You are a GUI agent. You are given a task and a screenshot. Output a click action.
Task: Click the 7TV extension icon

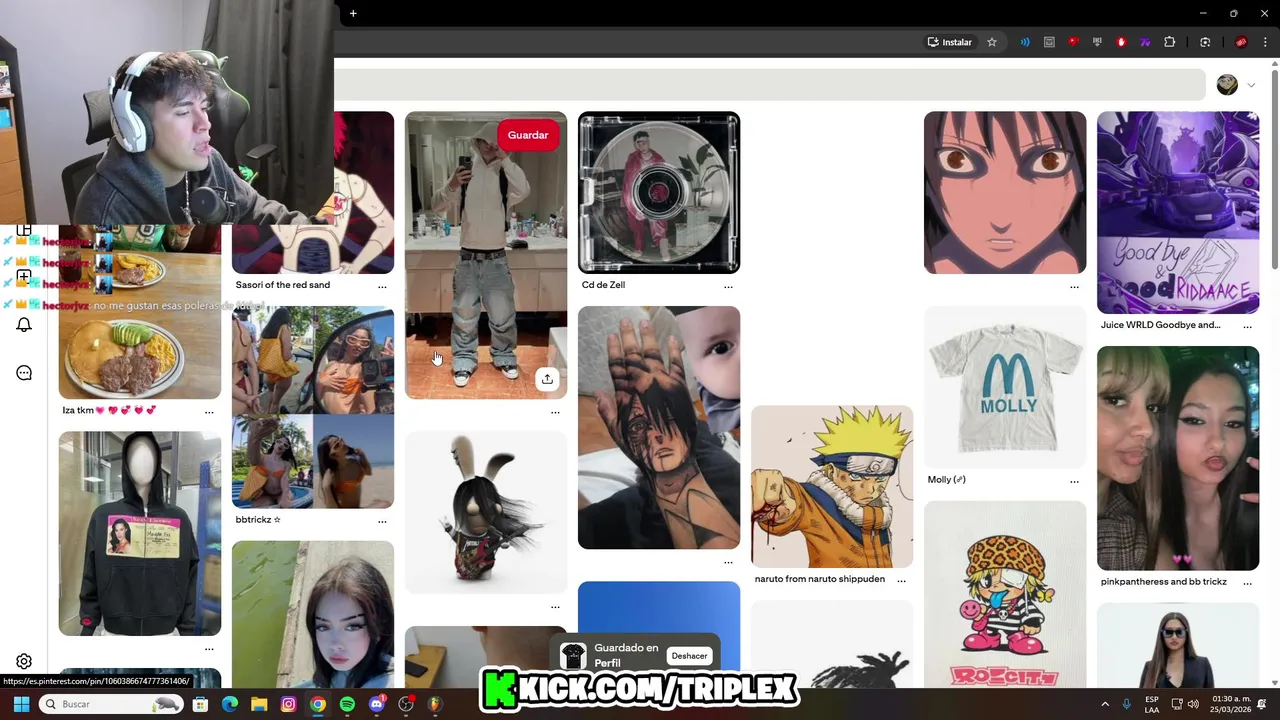click(1145, 42)
